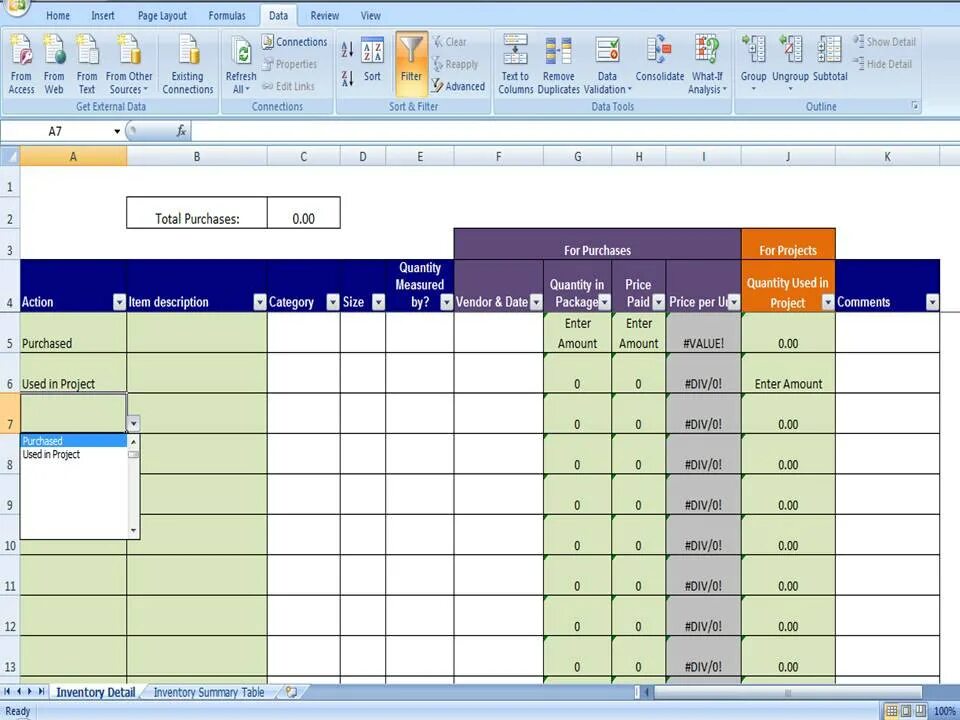Viewport: 960px width, 720px height.
Task: Open the Connections dialog
Action: [295, 42]
